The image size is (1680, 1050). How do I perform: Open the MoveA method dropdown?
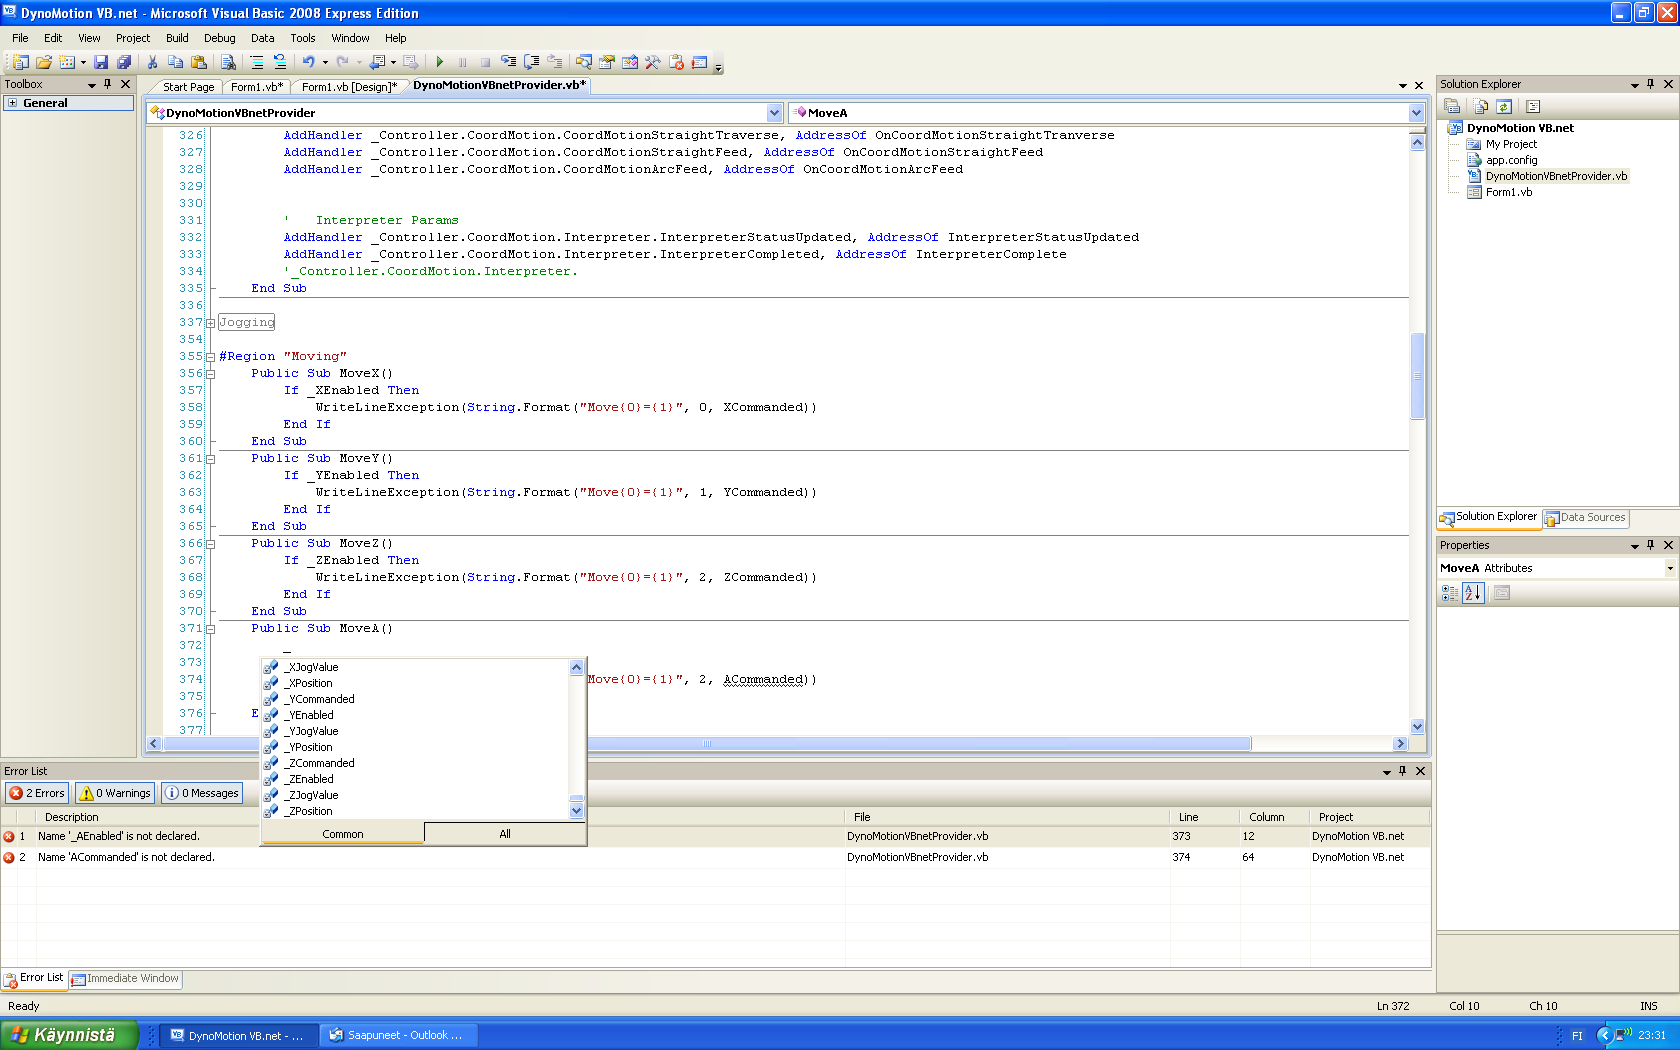[1416, 113]
